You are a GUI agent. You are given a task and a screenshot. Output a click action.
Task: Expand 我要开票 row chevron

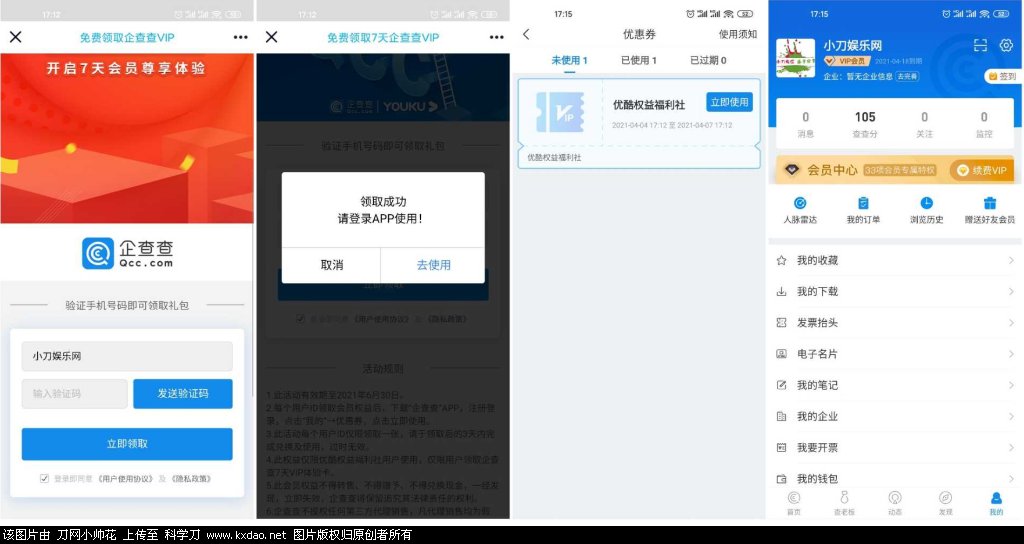tap(1011, 448)
